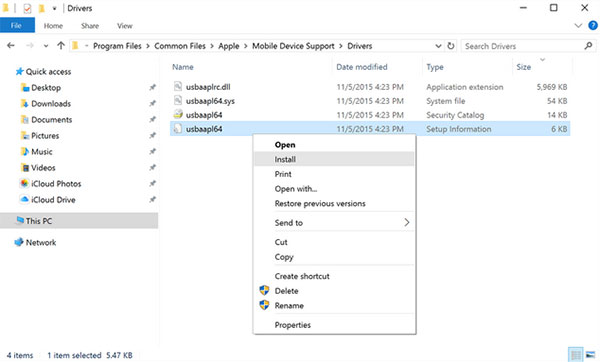This screenshot has height=362, width=600.
Task: Click the Forward navigation arrow
Action: pos(29,46)
